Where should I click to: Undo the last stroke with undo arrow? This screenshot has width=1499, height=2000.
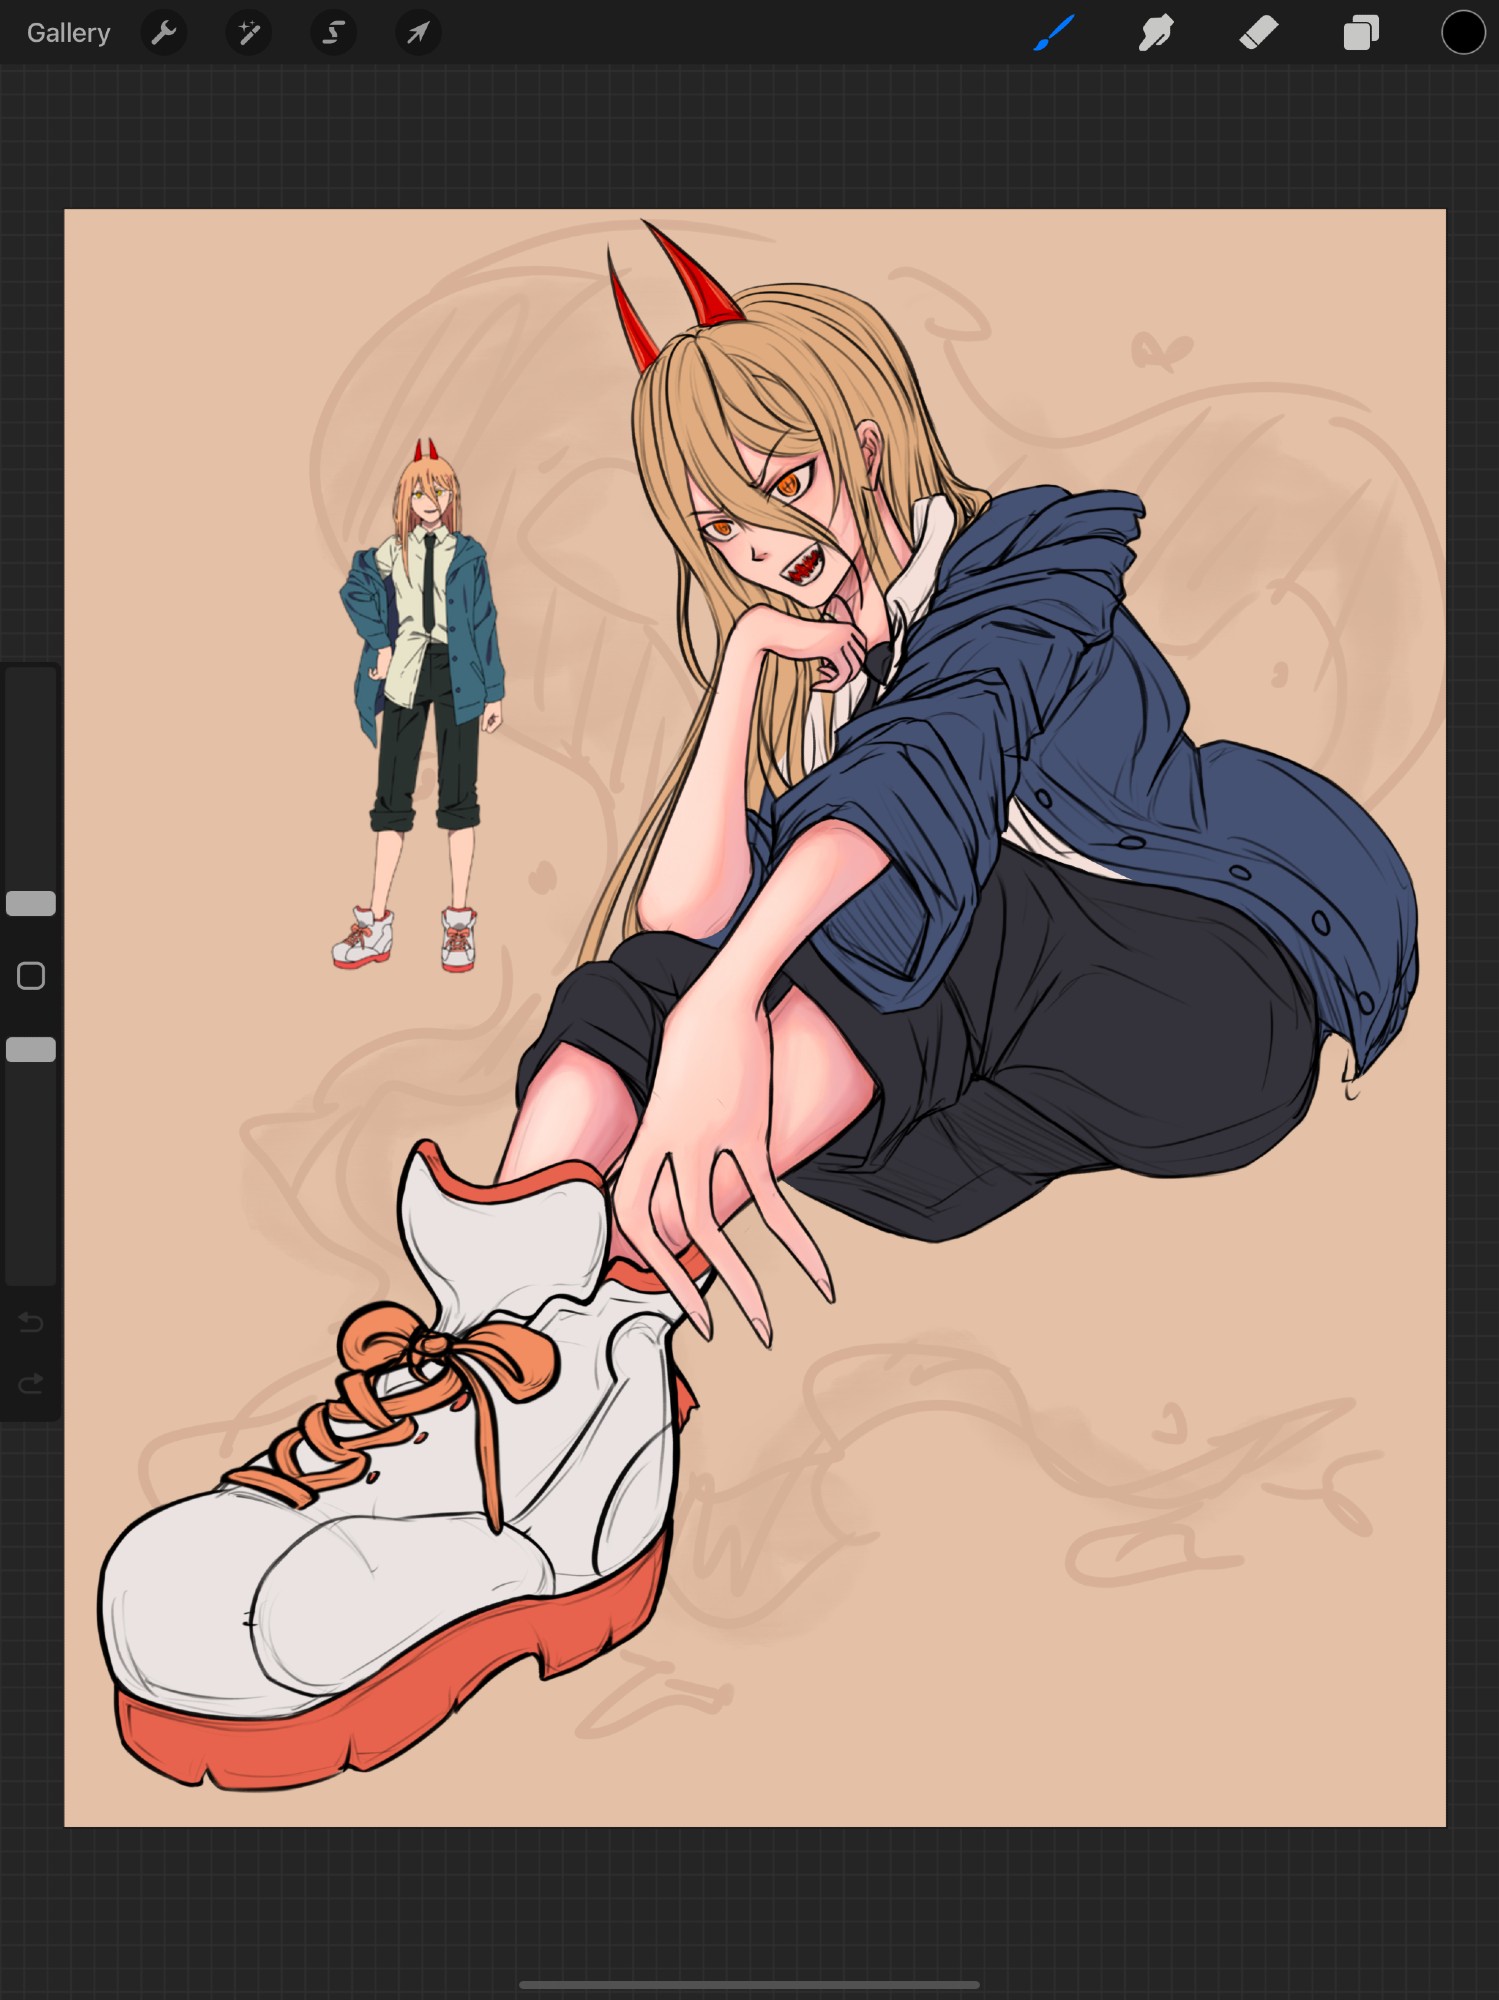[x=31, y=1323]
